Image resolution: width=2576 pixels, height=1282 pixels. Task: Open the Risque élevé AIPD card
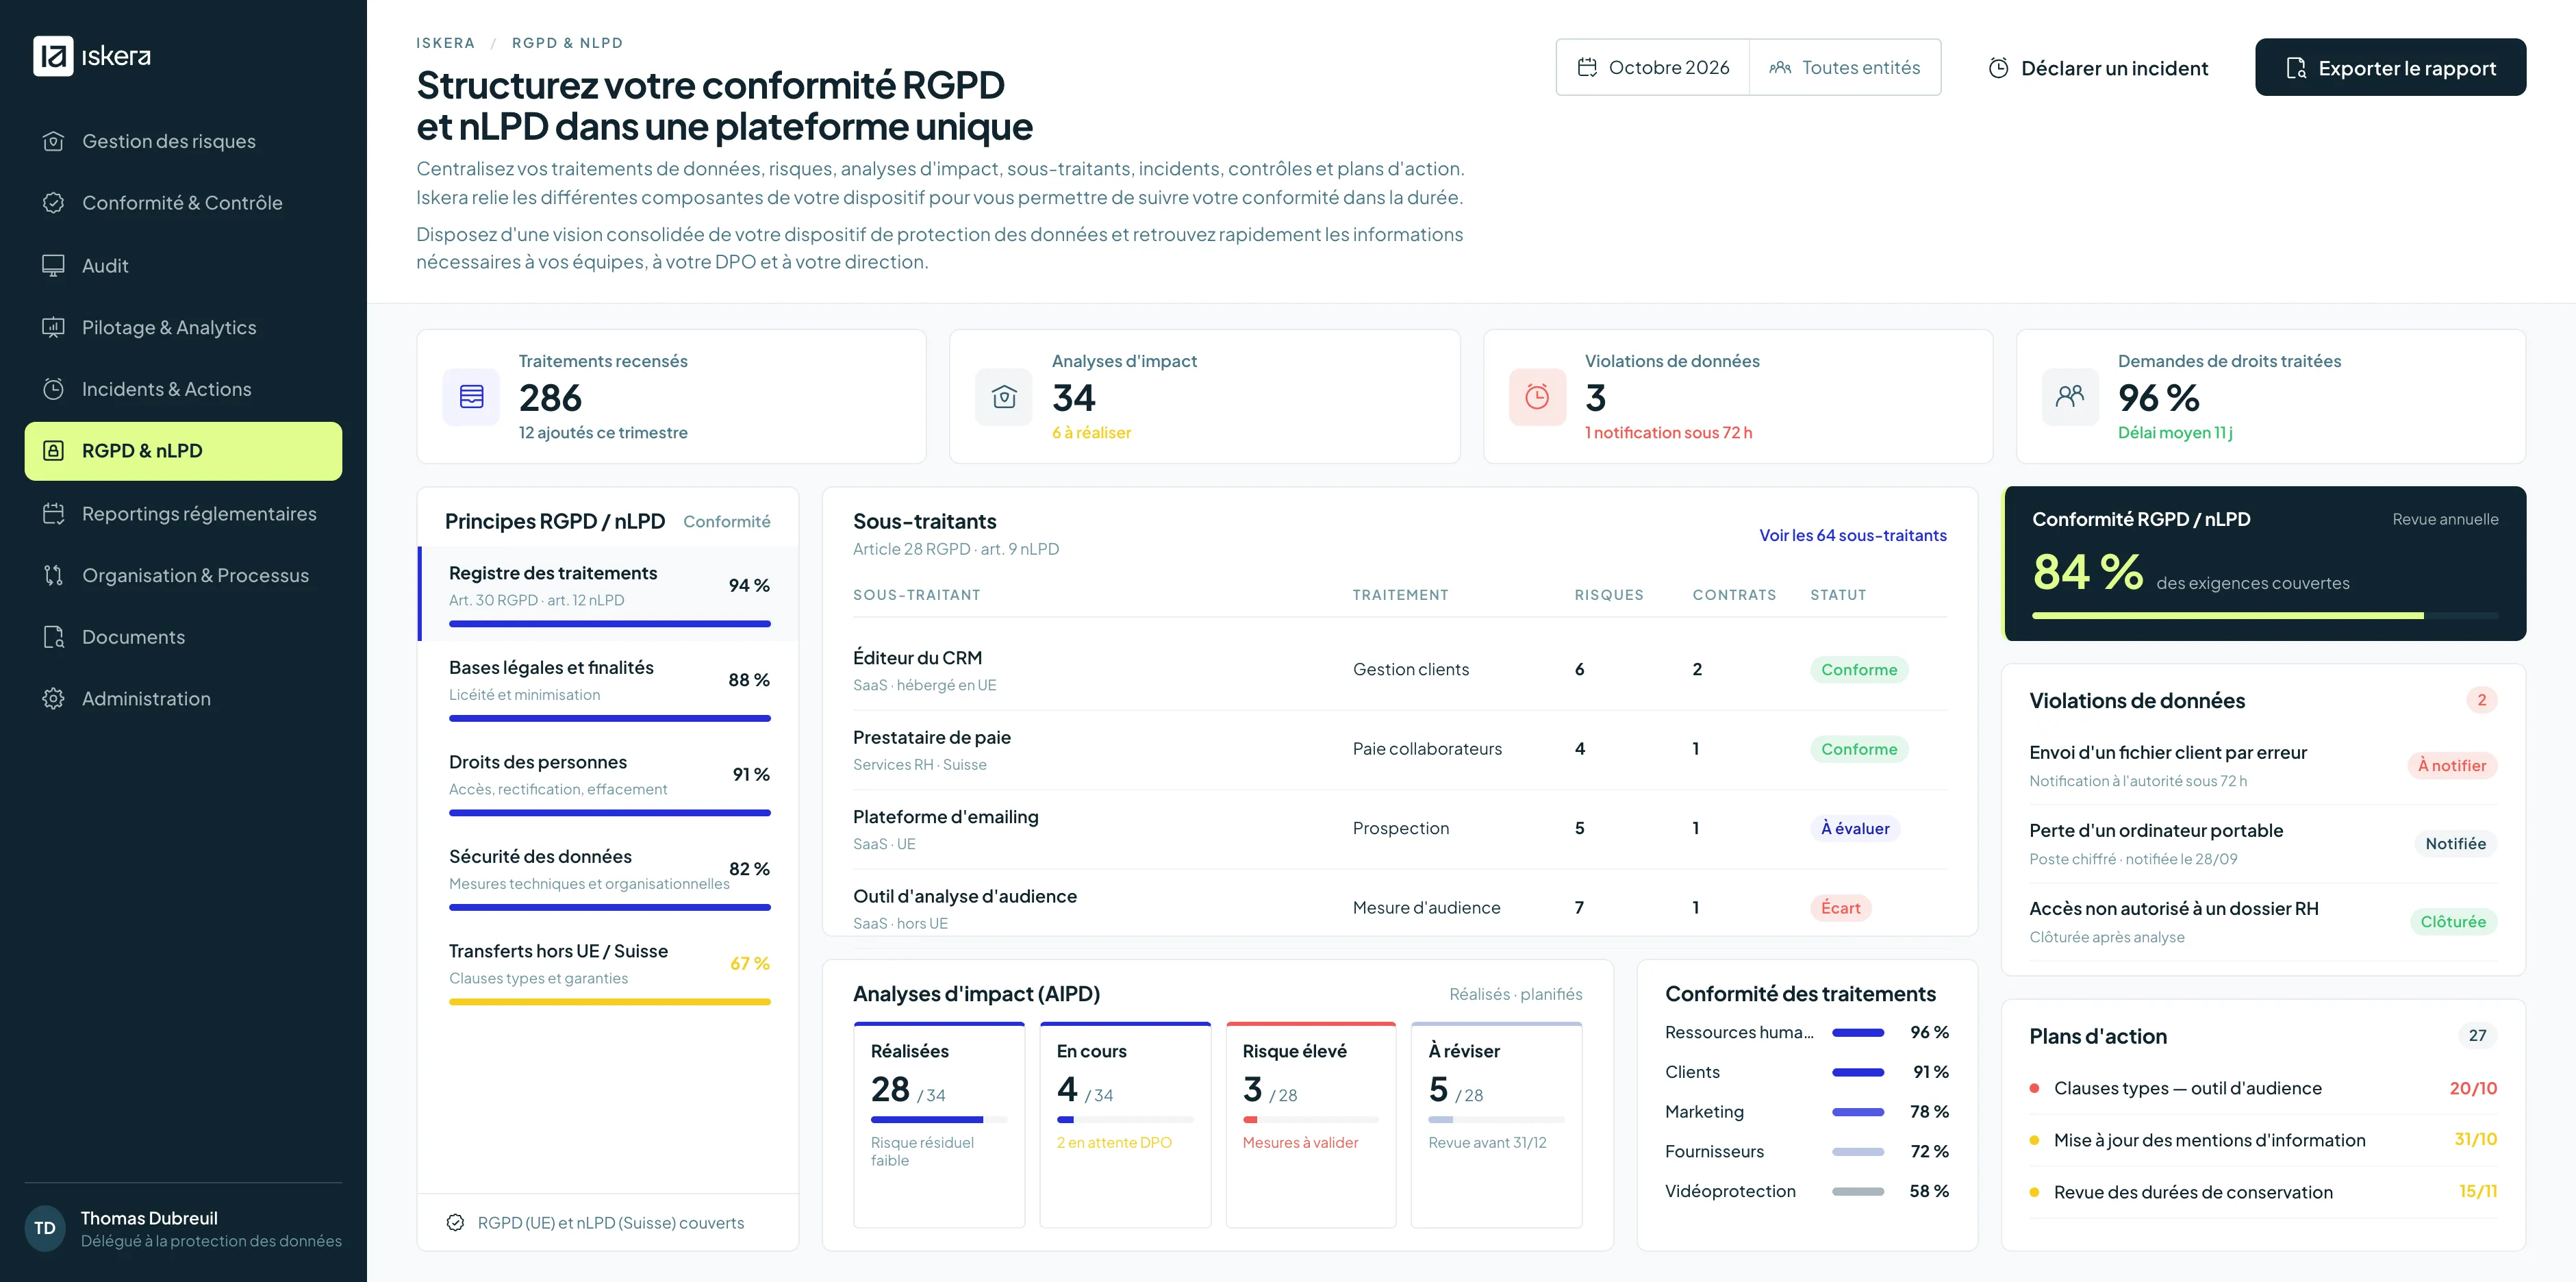[1310, 1125]
